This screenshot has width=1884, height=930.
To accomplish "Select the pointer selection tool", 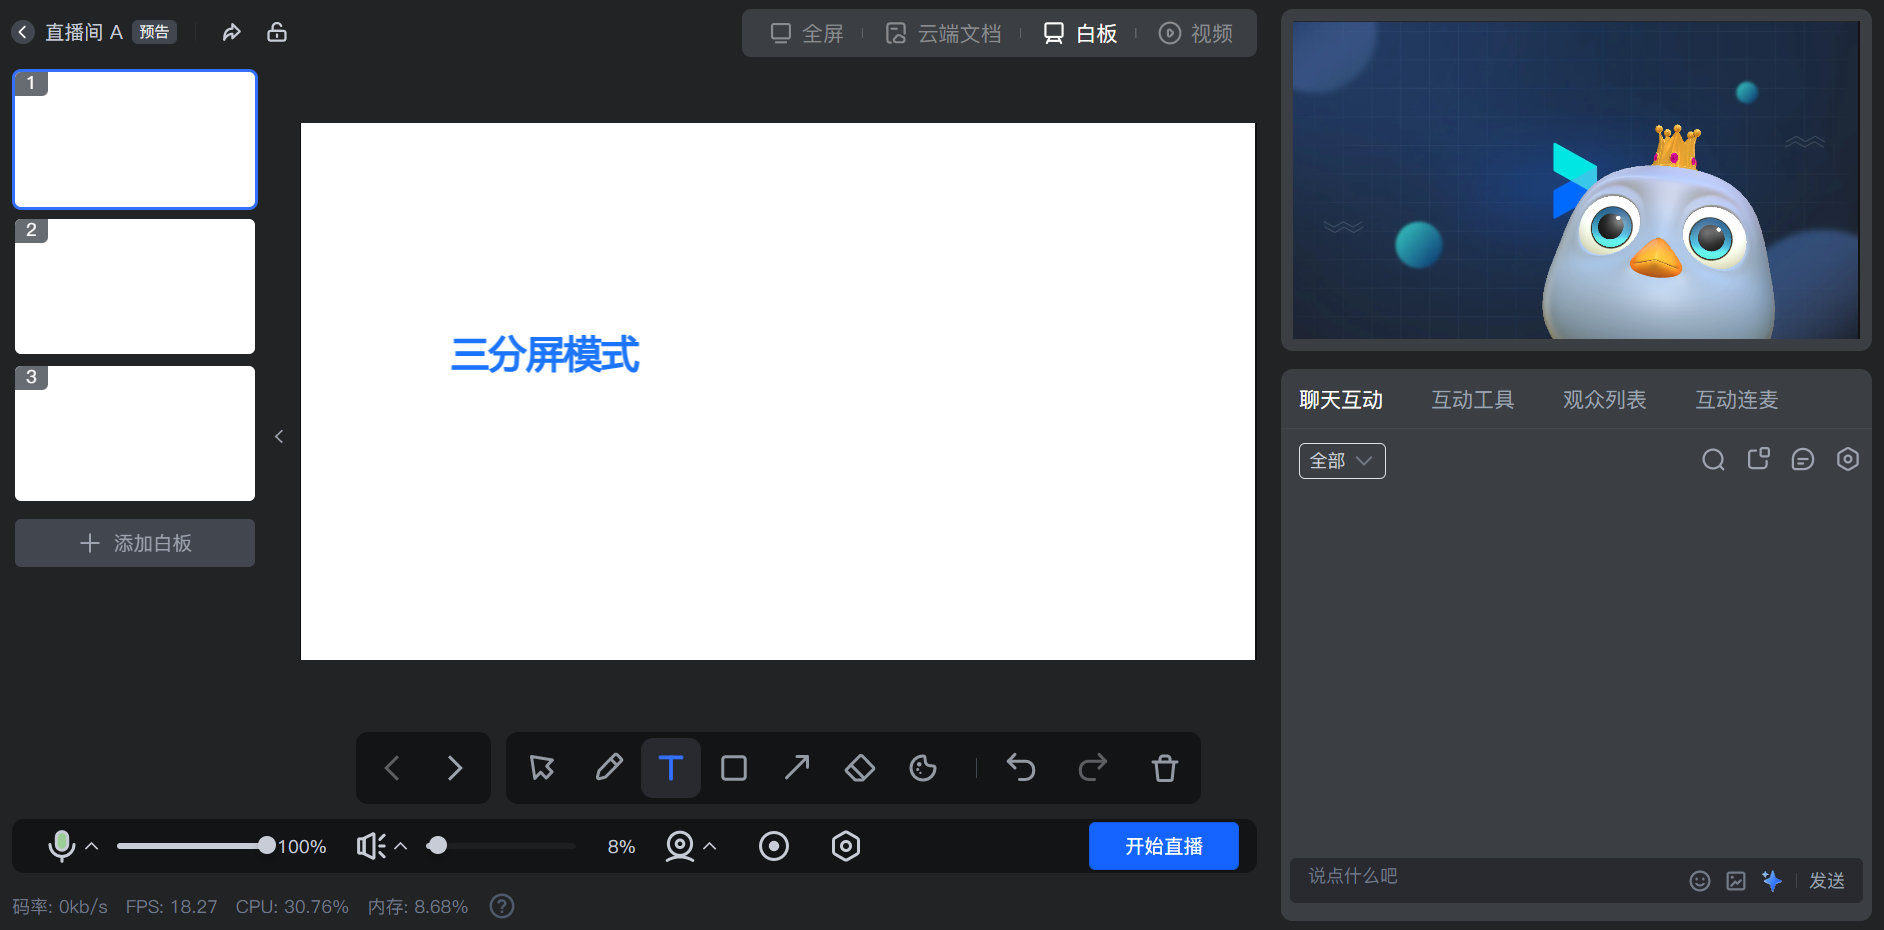I will coord(542,768).
